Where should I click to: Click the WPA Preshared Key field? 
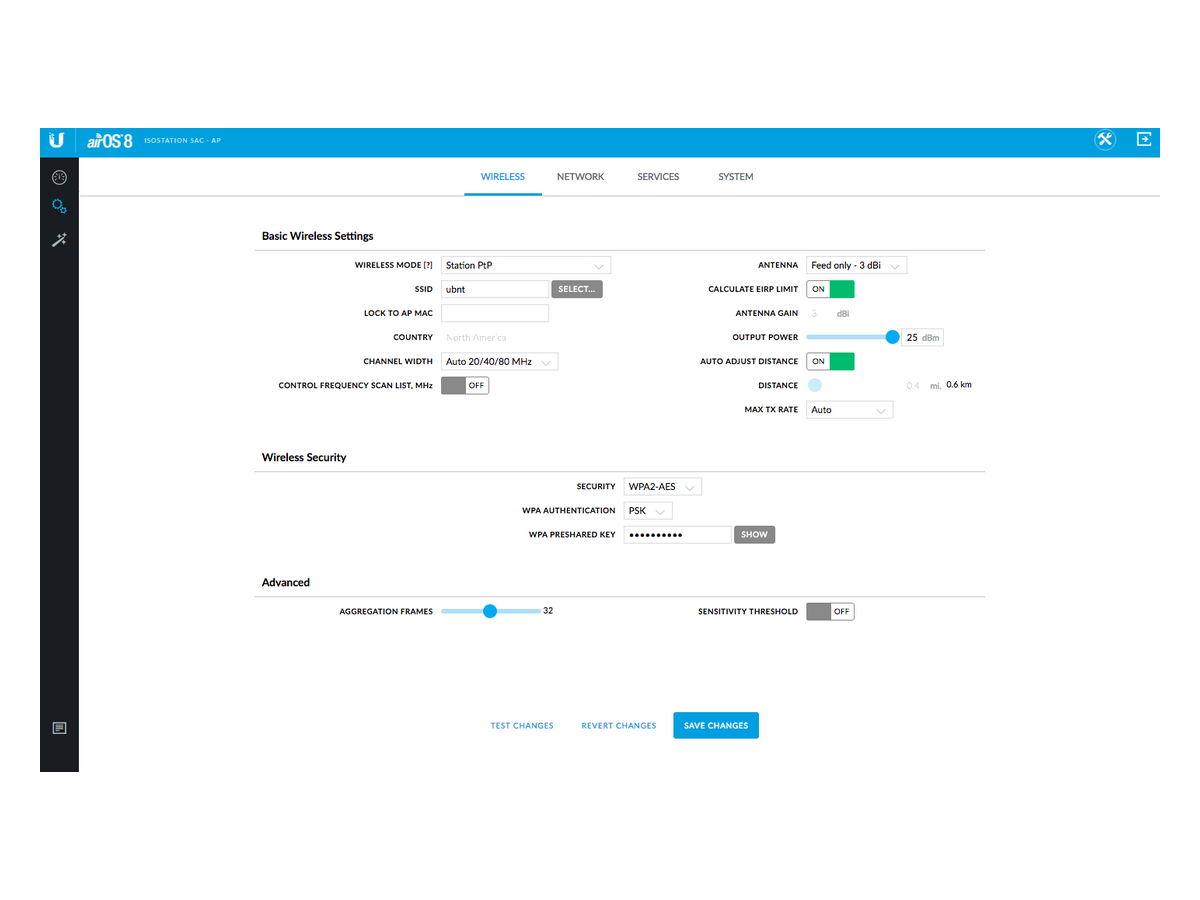[x=678, y=535]
